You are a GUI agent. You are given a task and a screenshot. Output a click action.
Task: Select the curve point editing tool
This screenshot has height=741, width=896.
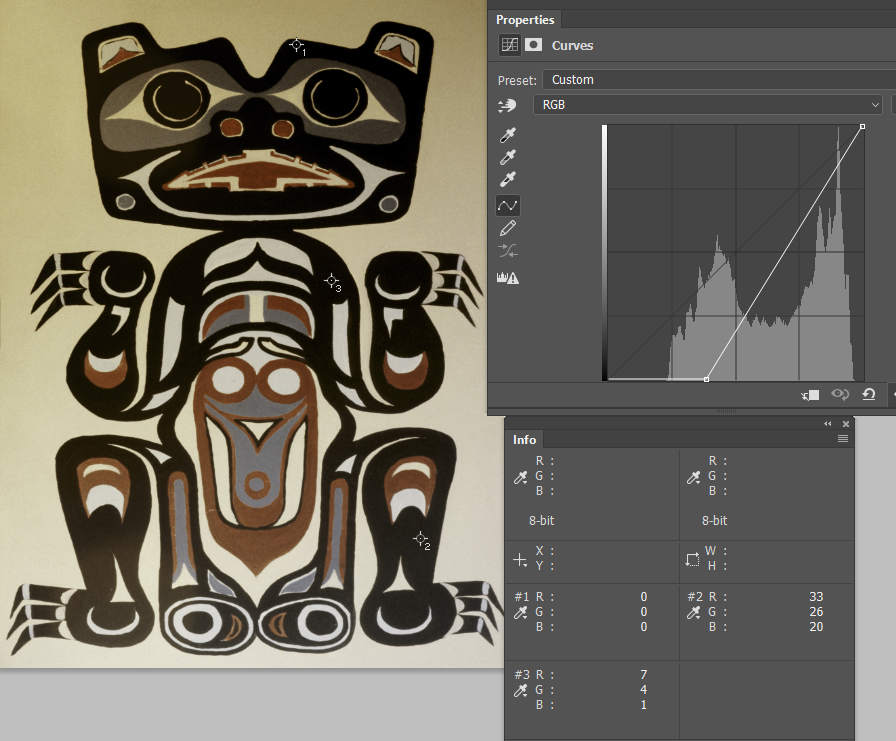508,205
